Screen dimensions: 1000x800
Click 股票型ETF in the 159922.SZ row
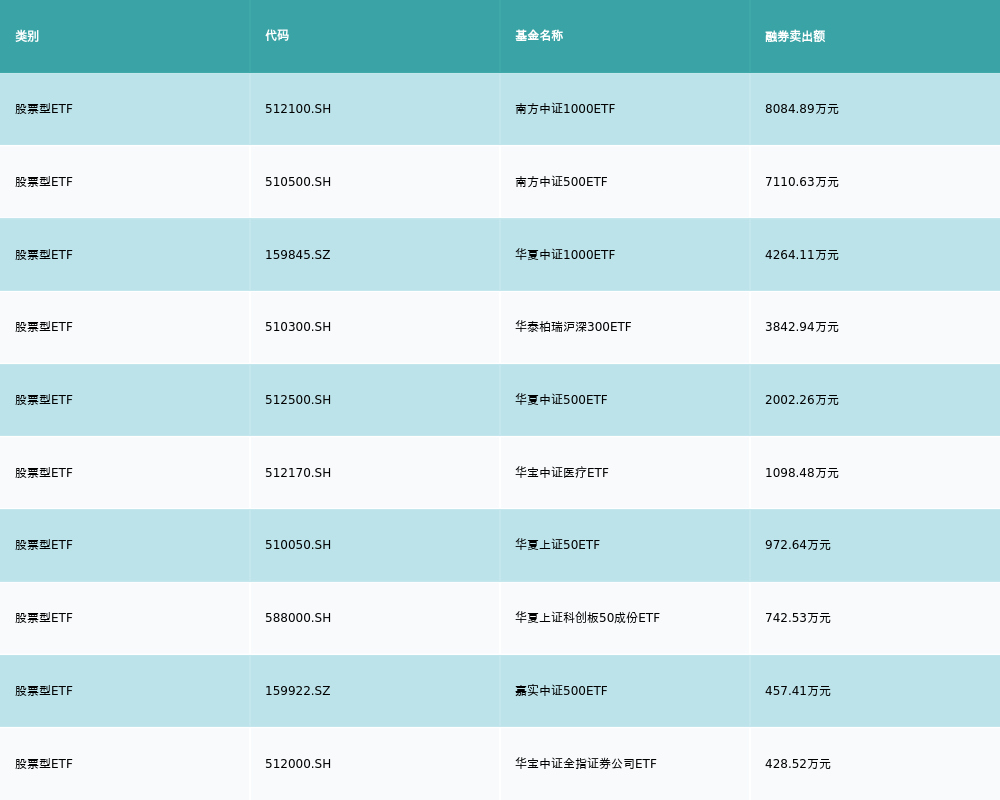(x=44, y=691)
